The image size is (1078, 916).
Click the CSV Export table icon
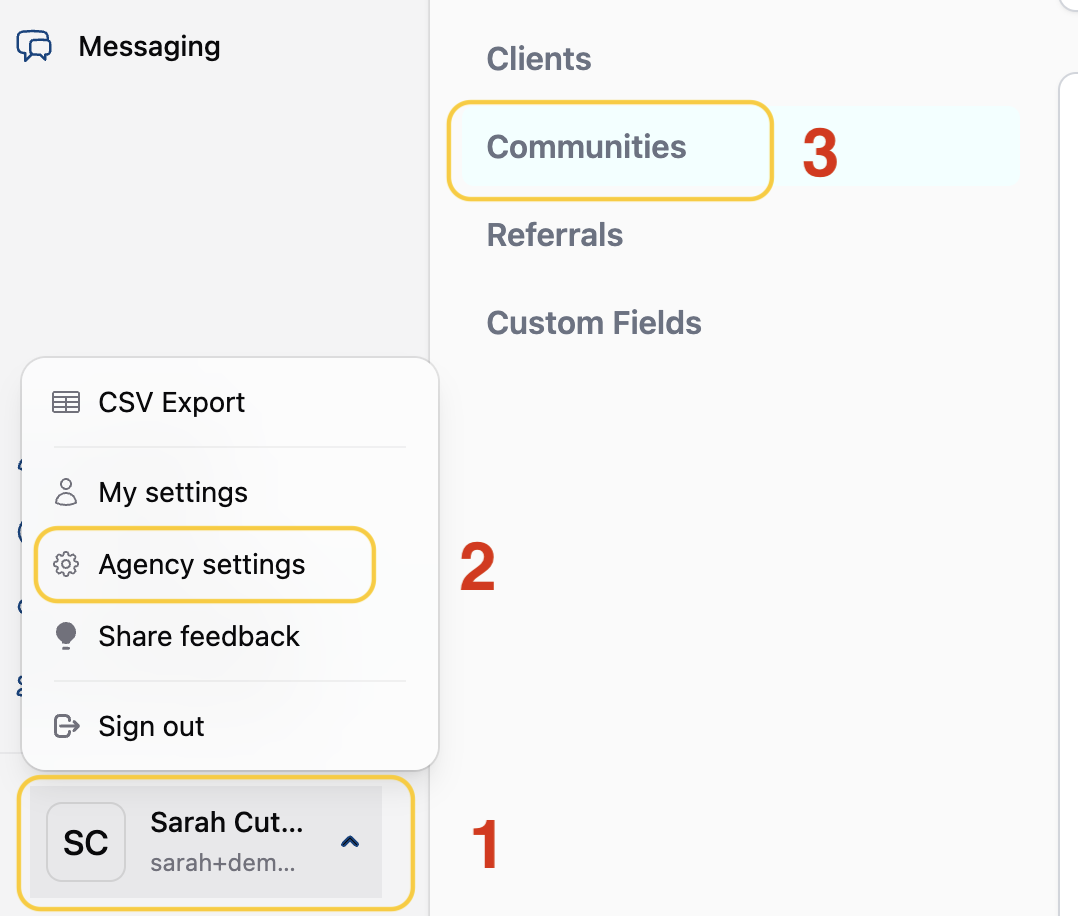pyautogui.click(x=66, y=402)
